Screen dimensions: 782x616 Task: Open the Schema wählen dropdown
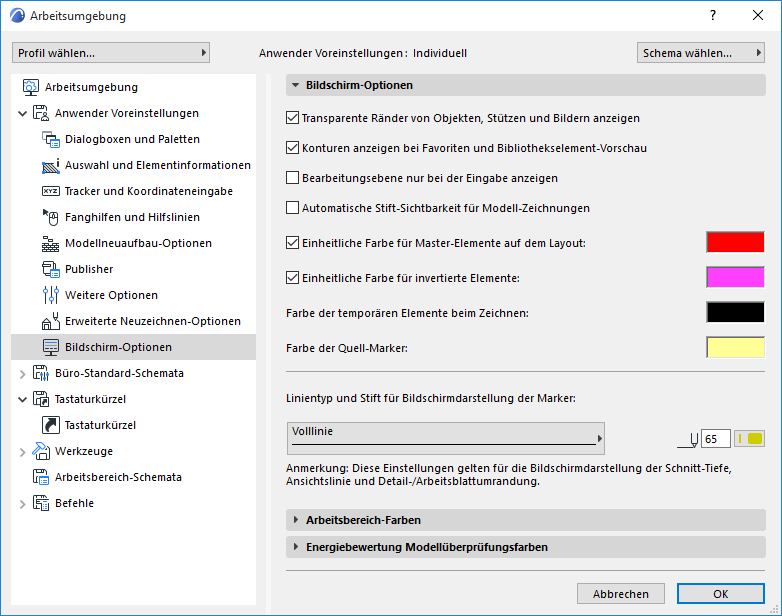click(x=701, y=53)
